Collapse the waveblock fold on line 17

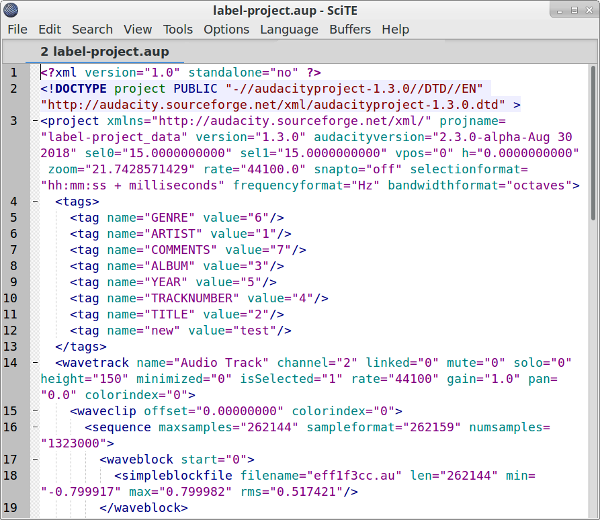point(35,459)
